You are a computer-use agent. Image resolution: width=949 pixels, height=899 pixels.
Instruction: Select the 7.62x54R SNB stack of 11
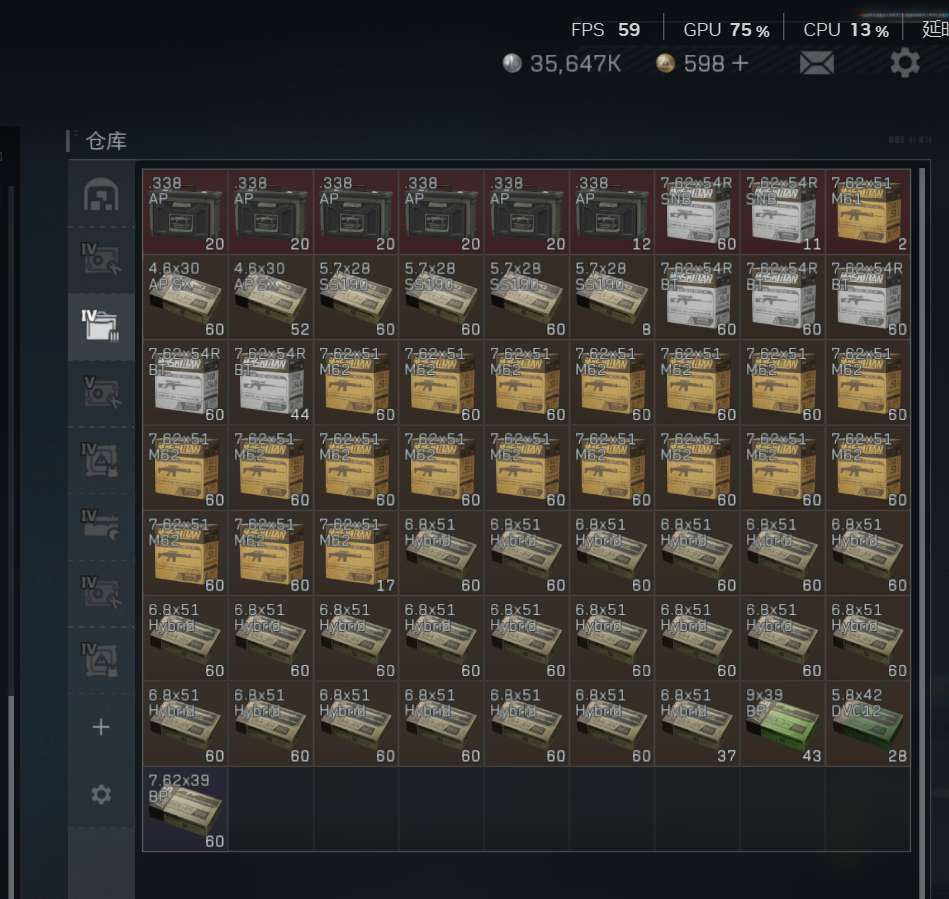tap(783, 212)
